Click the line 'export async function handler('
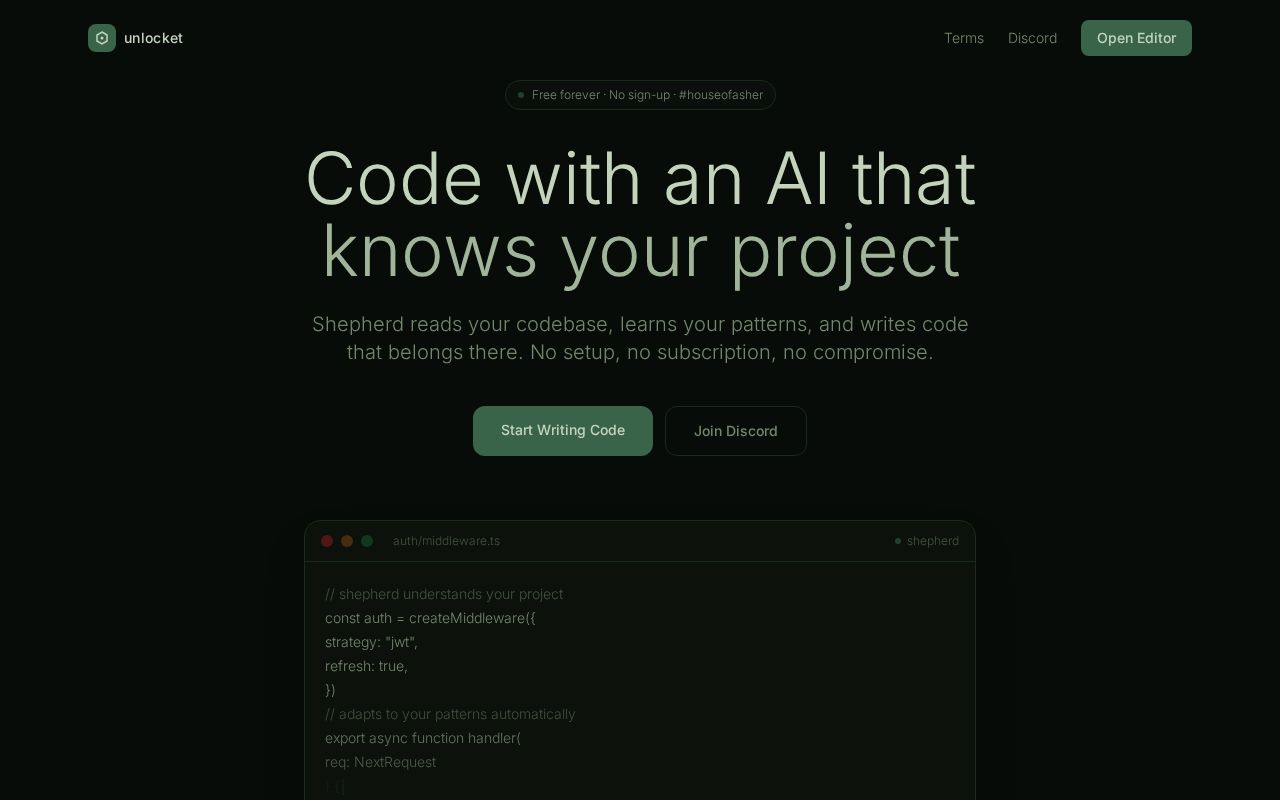Screen dimensions: 1280x800 pyautogui.click(x=423, y=738)
